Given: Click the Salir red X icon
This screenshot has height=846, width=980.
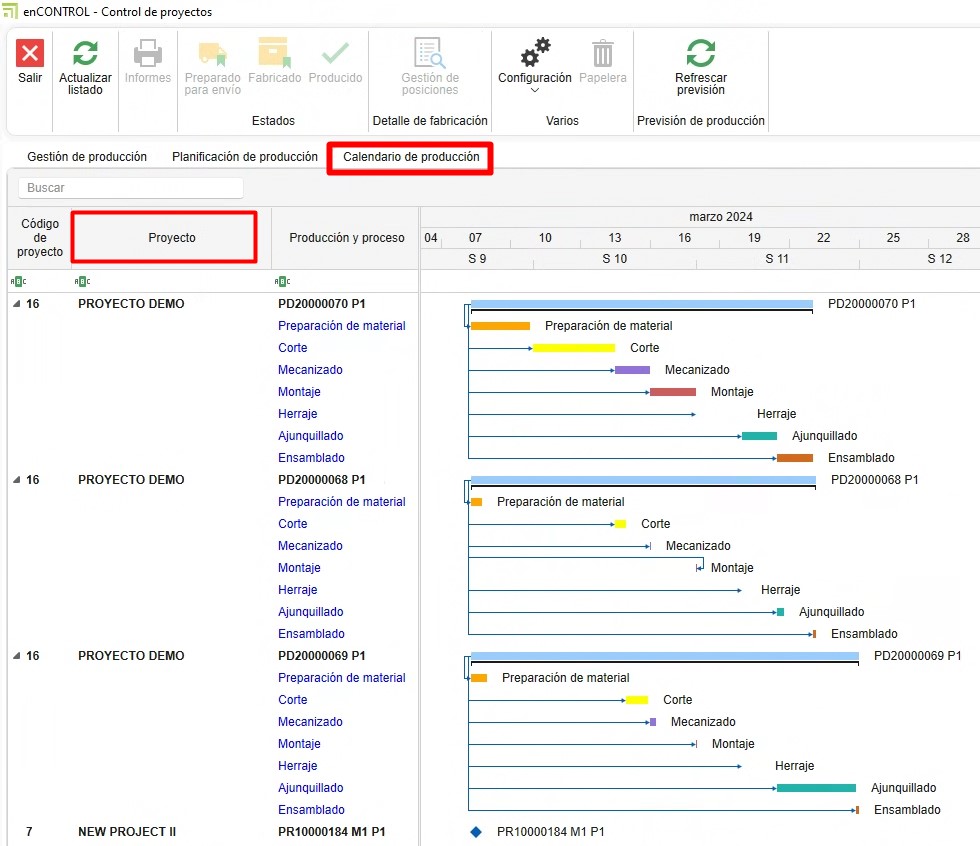Looking at the screenshot, I should 30,53.
